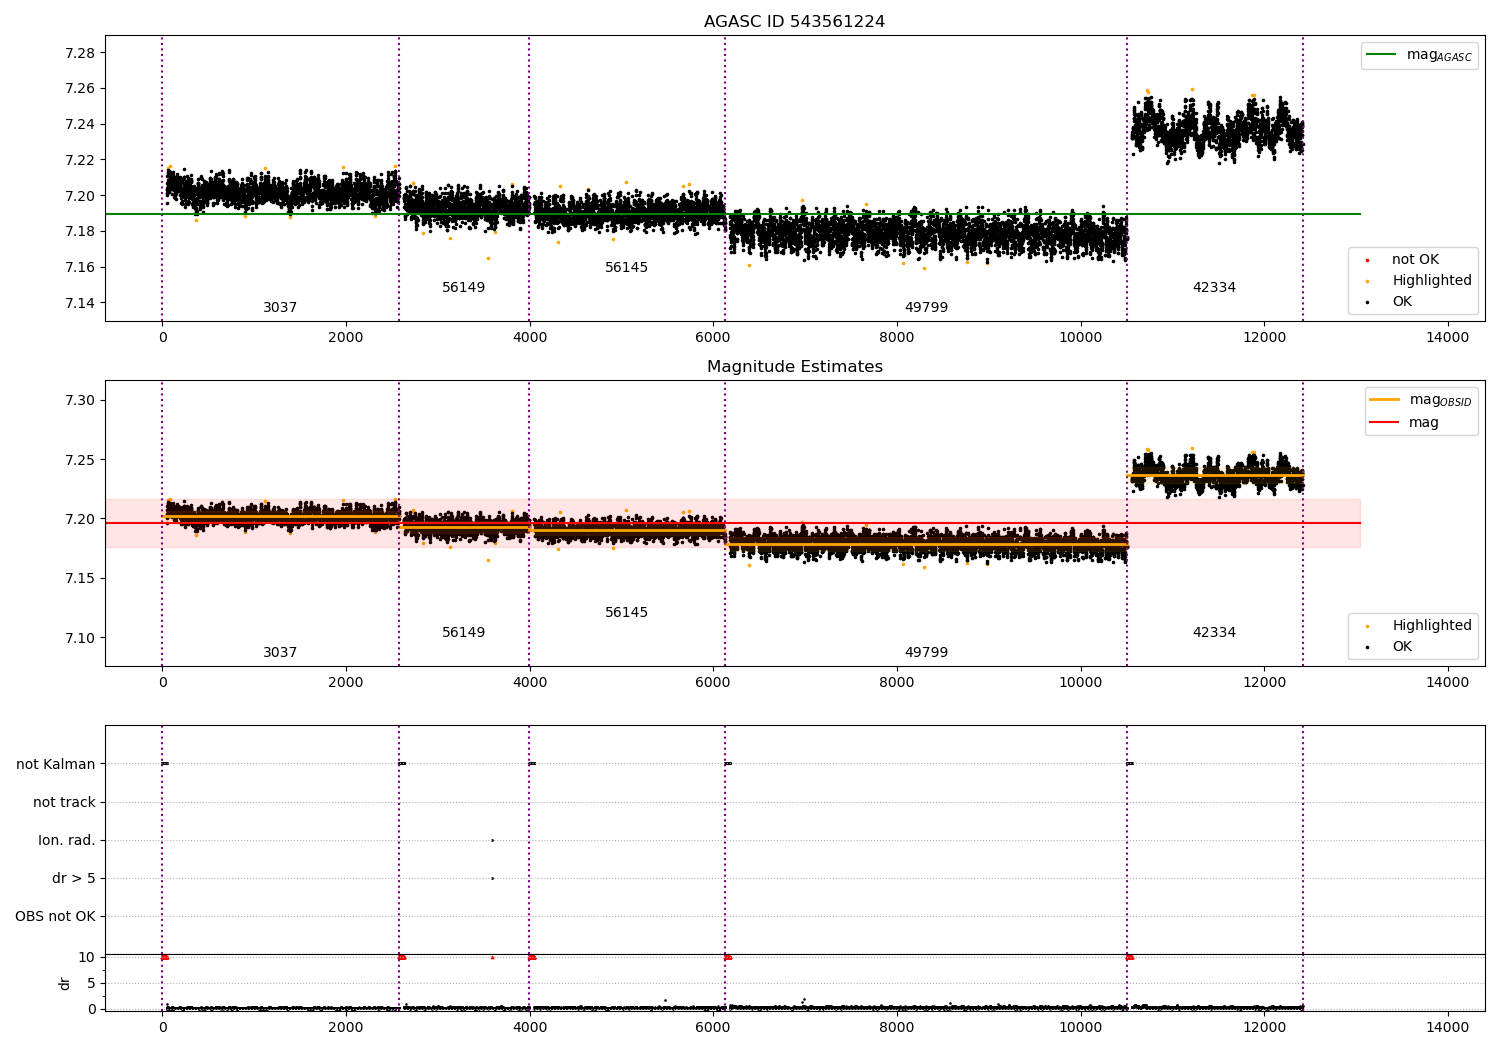
Task: Click obsid label 56149 in Magnitude Estimates plot
Action: pos(464,633)
